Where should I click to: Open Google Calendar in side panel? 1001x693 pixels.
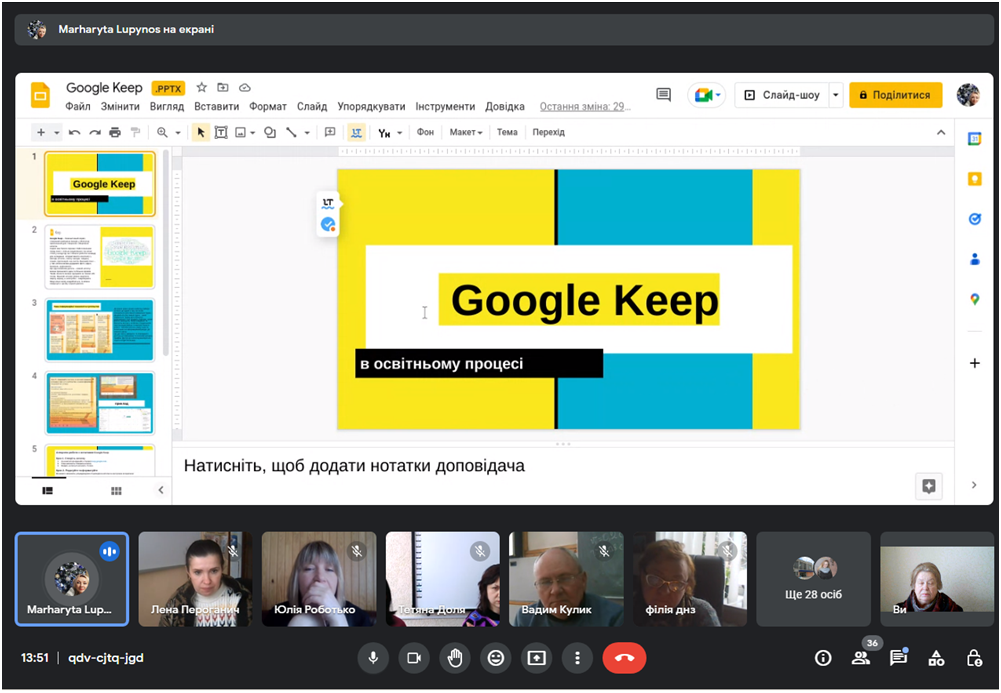(974, 139)
